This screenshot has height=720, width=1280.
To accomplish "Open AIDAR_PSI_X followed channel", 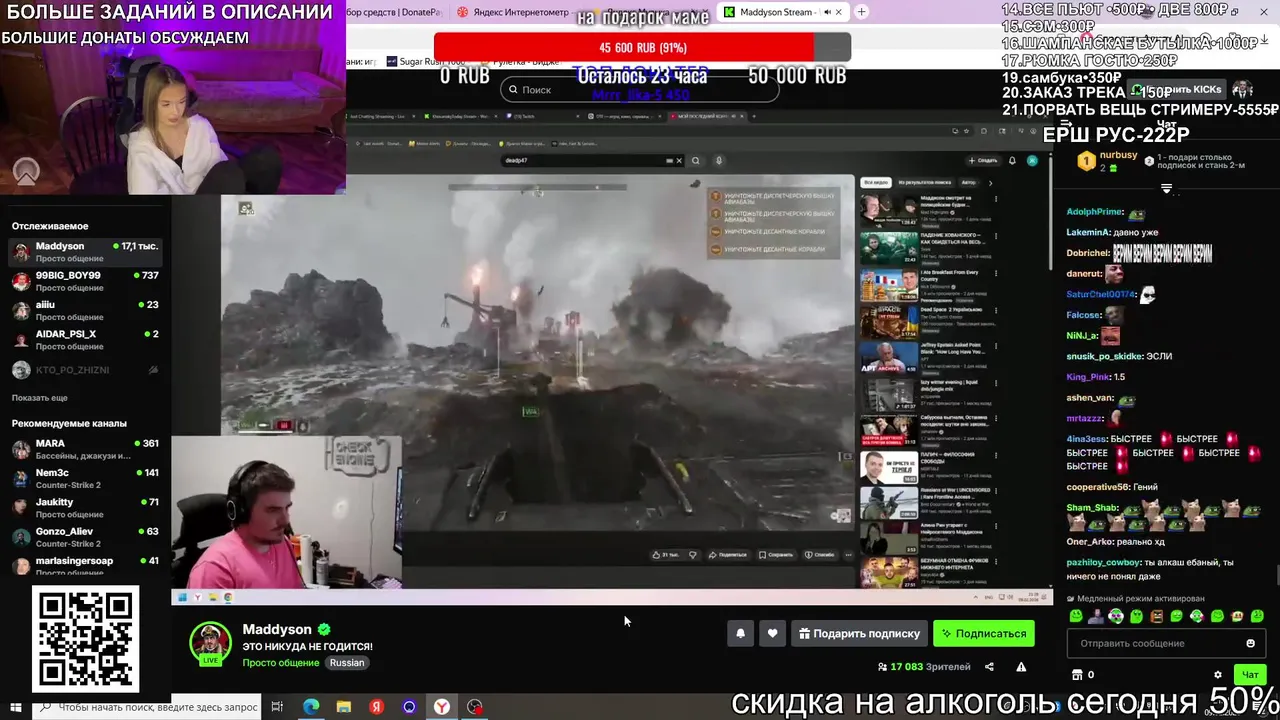I will (x=85, y=340).
